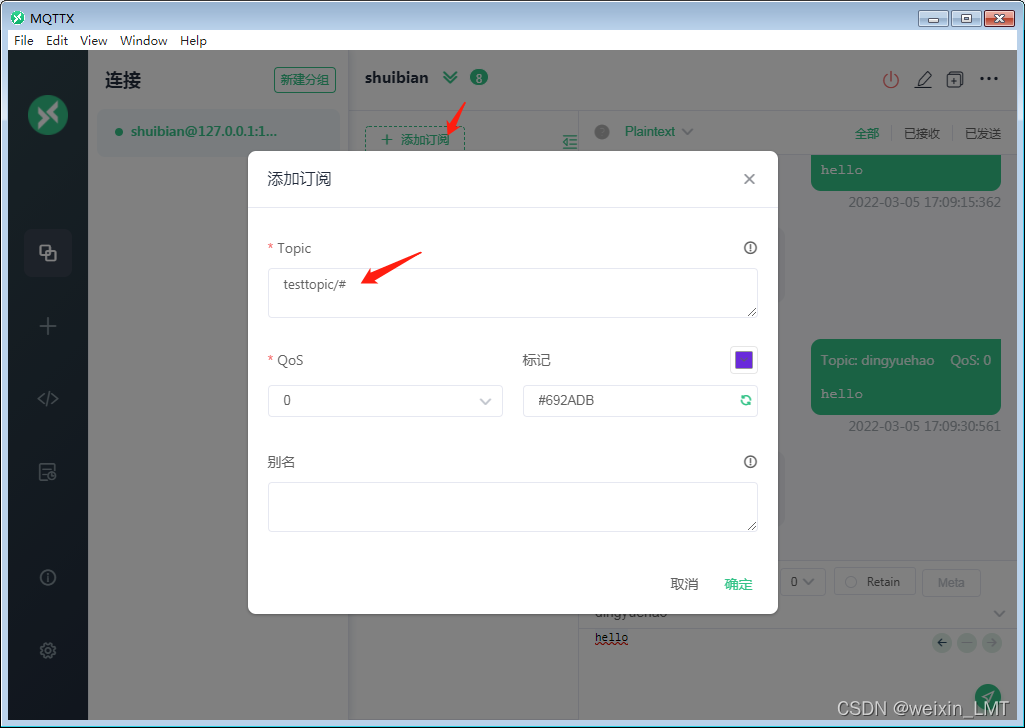The width and height of the screenshot is (1025, 728).
Task: Open the Connections page icon in sidebar
Action: coord(48,253)
